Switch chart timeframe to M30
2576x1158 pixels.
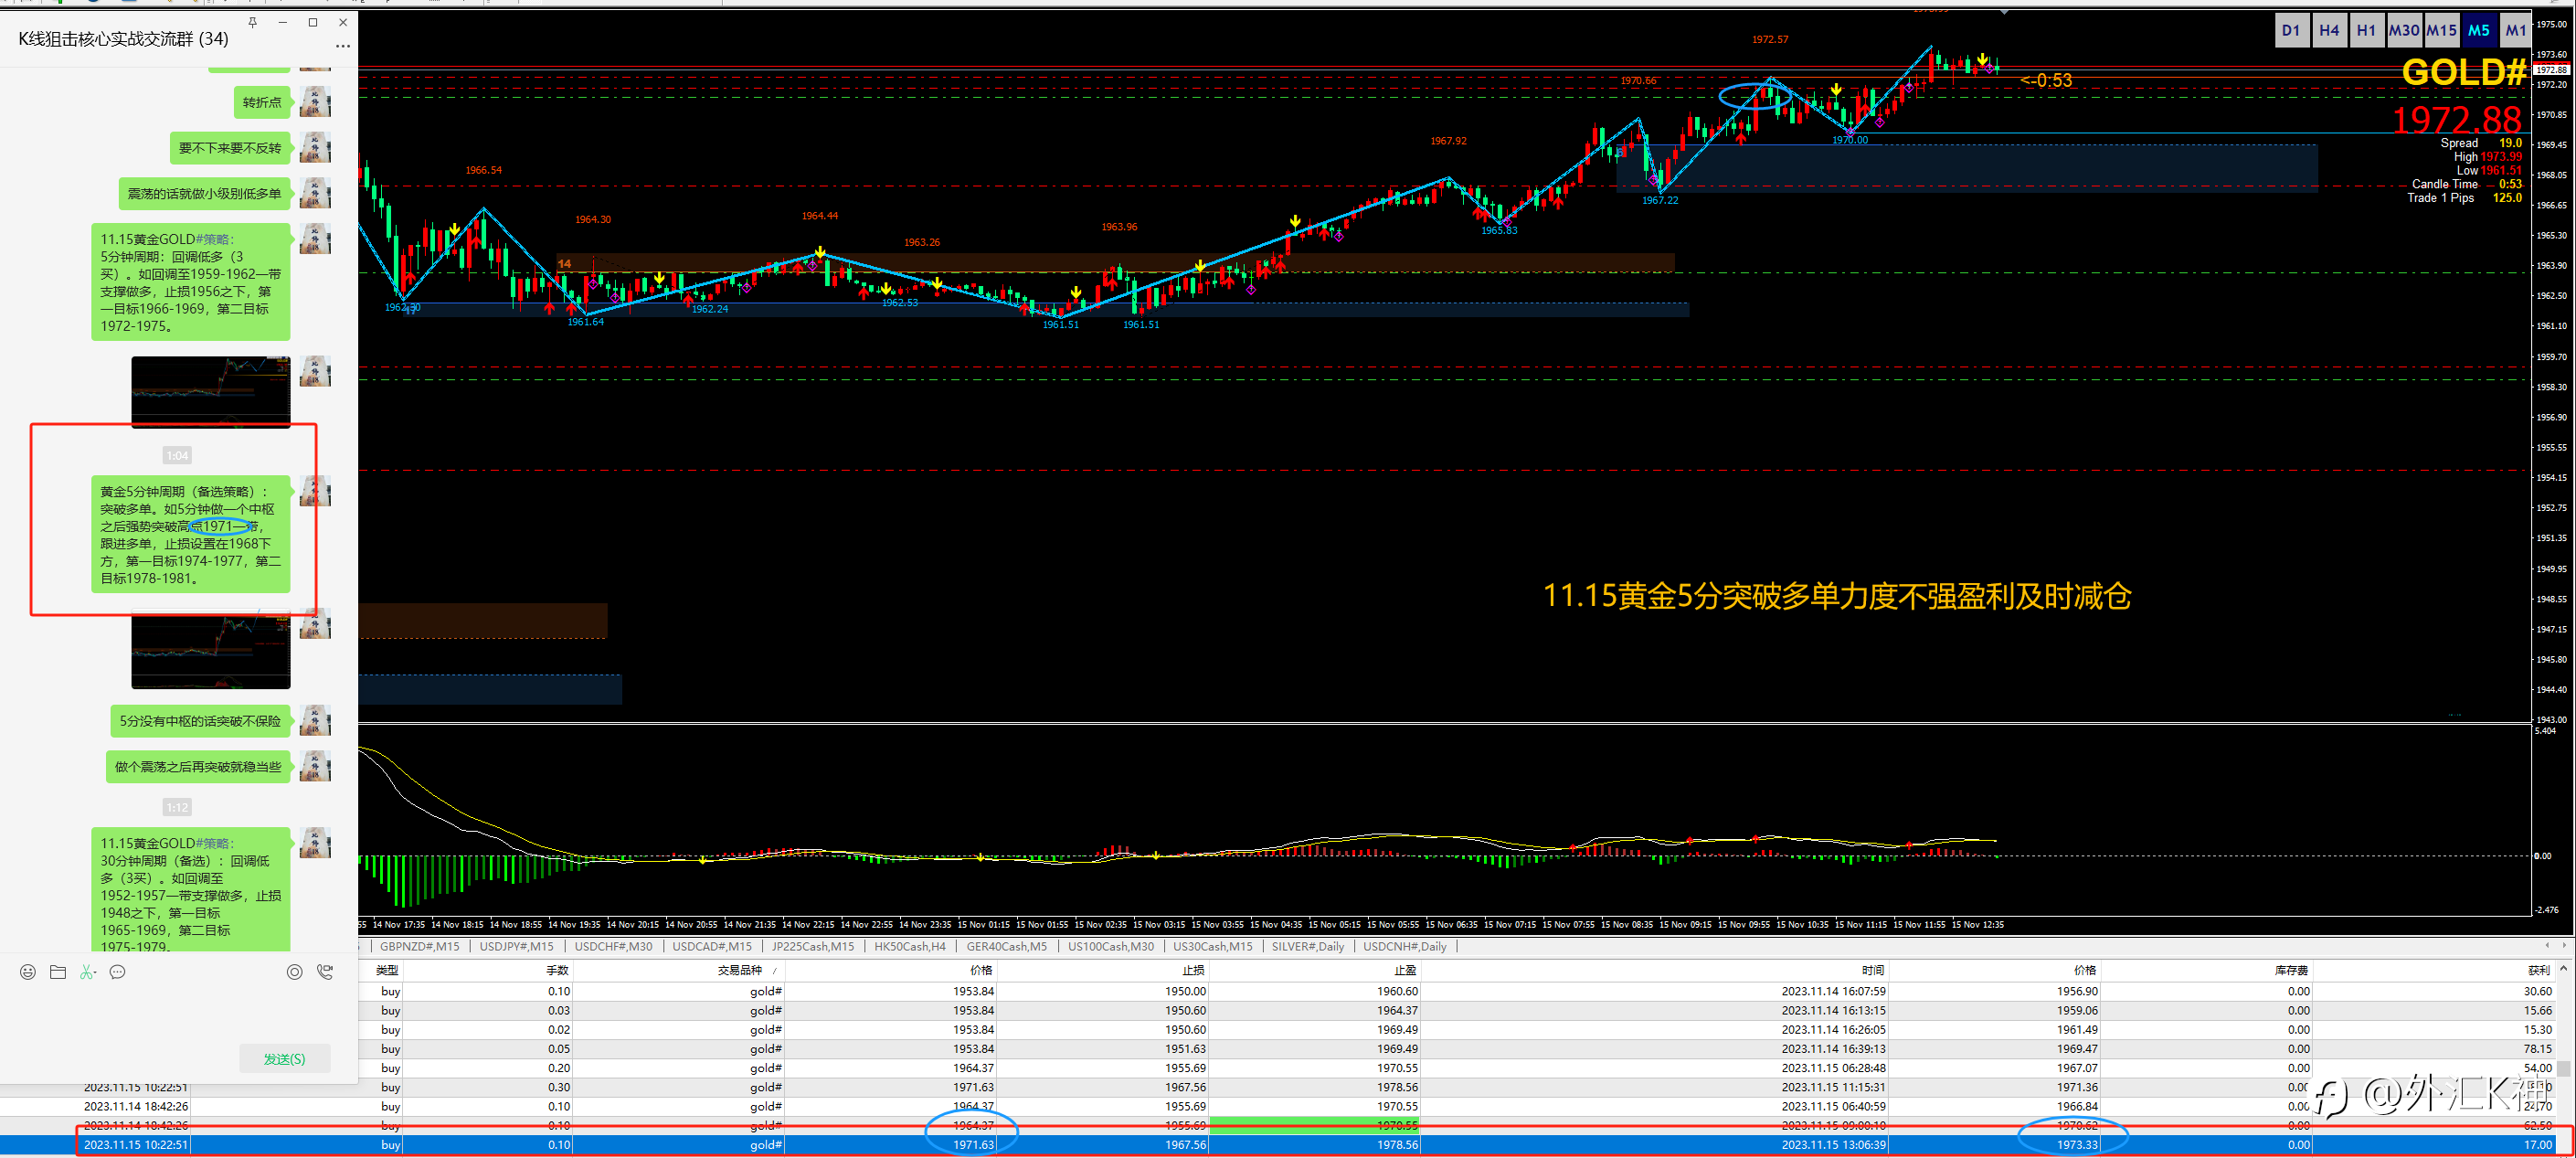point(2404,30)
